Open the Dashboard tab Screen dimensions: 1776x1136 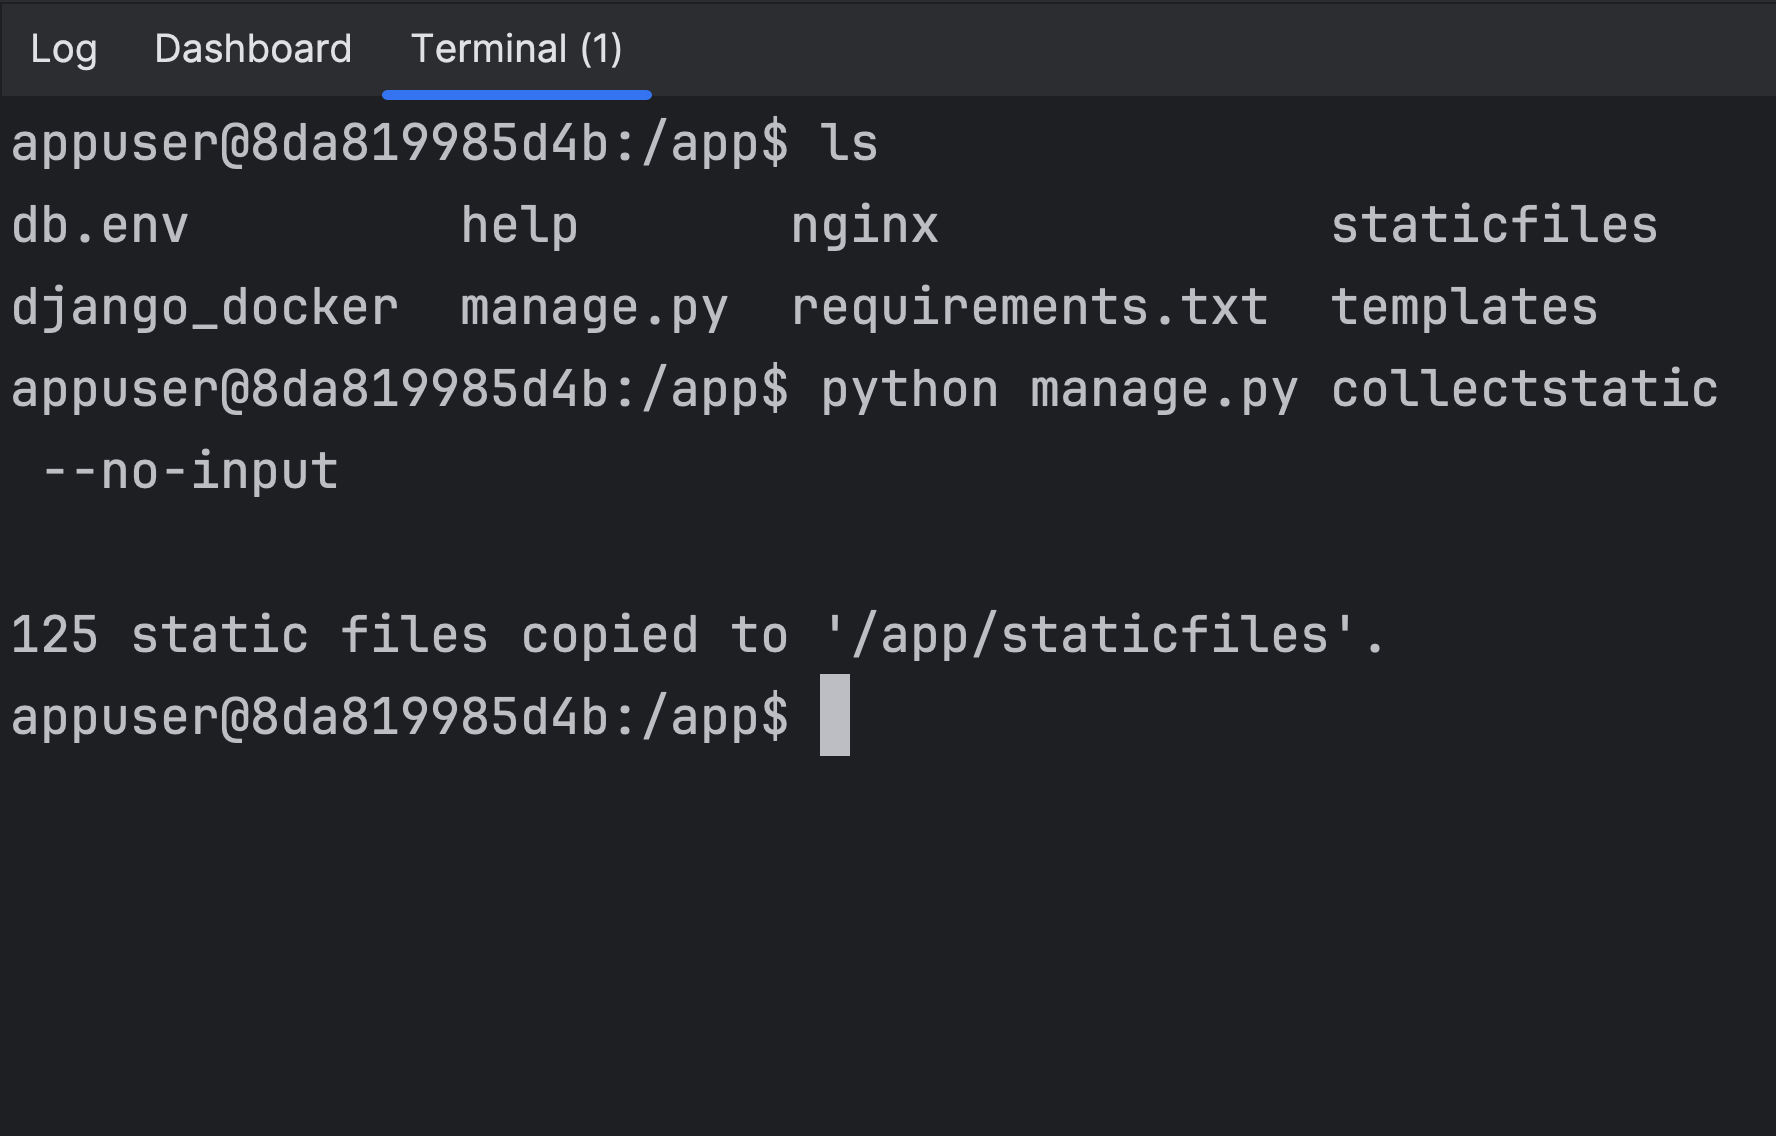[253, 49]
